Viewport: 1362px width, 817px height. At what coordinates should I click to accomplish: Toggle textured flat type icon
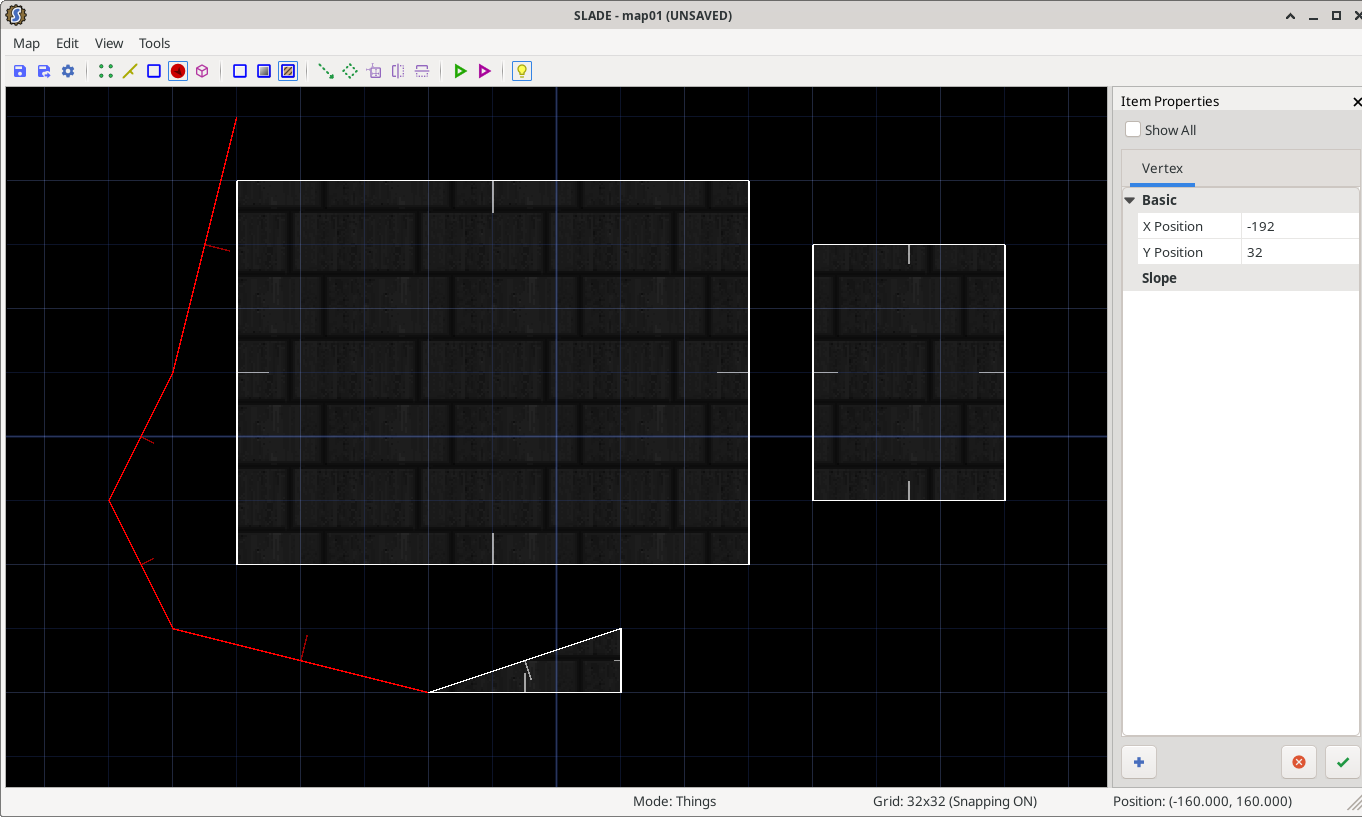coord(288,71)
